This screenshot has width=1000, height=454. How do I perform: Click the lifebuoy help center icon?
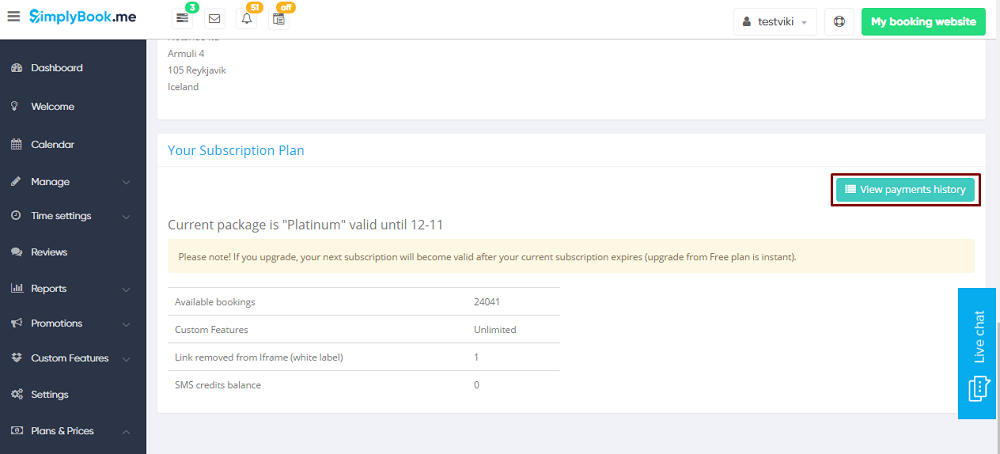[x=839, y=21]
